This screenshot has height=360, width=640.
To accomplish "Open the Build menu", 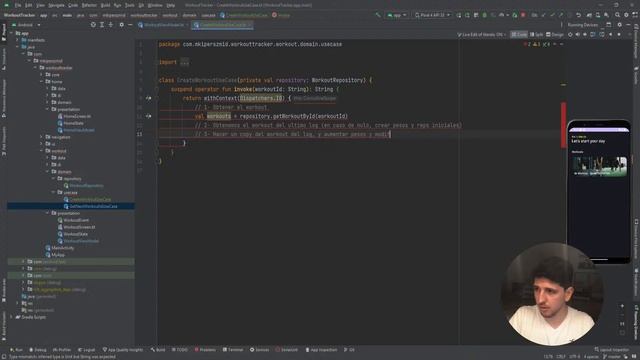I will pyautogui.click(x=105, y=5).
